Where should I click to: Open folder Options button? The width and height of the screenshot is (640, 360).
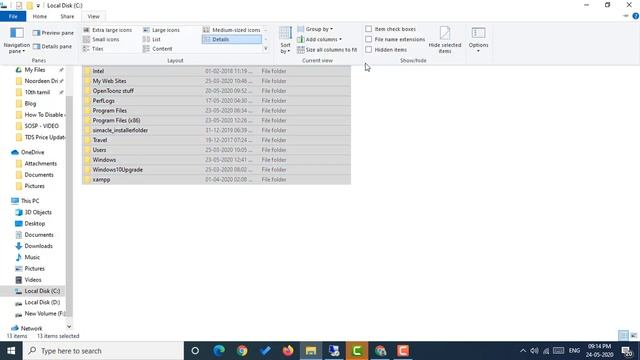click(478, 40)
